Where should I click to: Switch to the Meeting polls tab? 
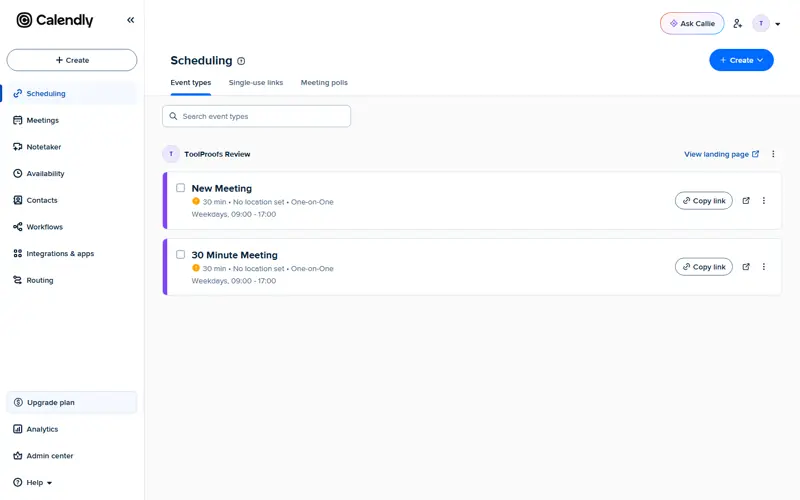(x=324, y=83)
